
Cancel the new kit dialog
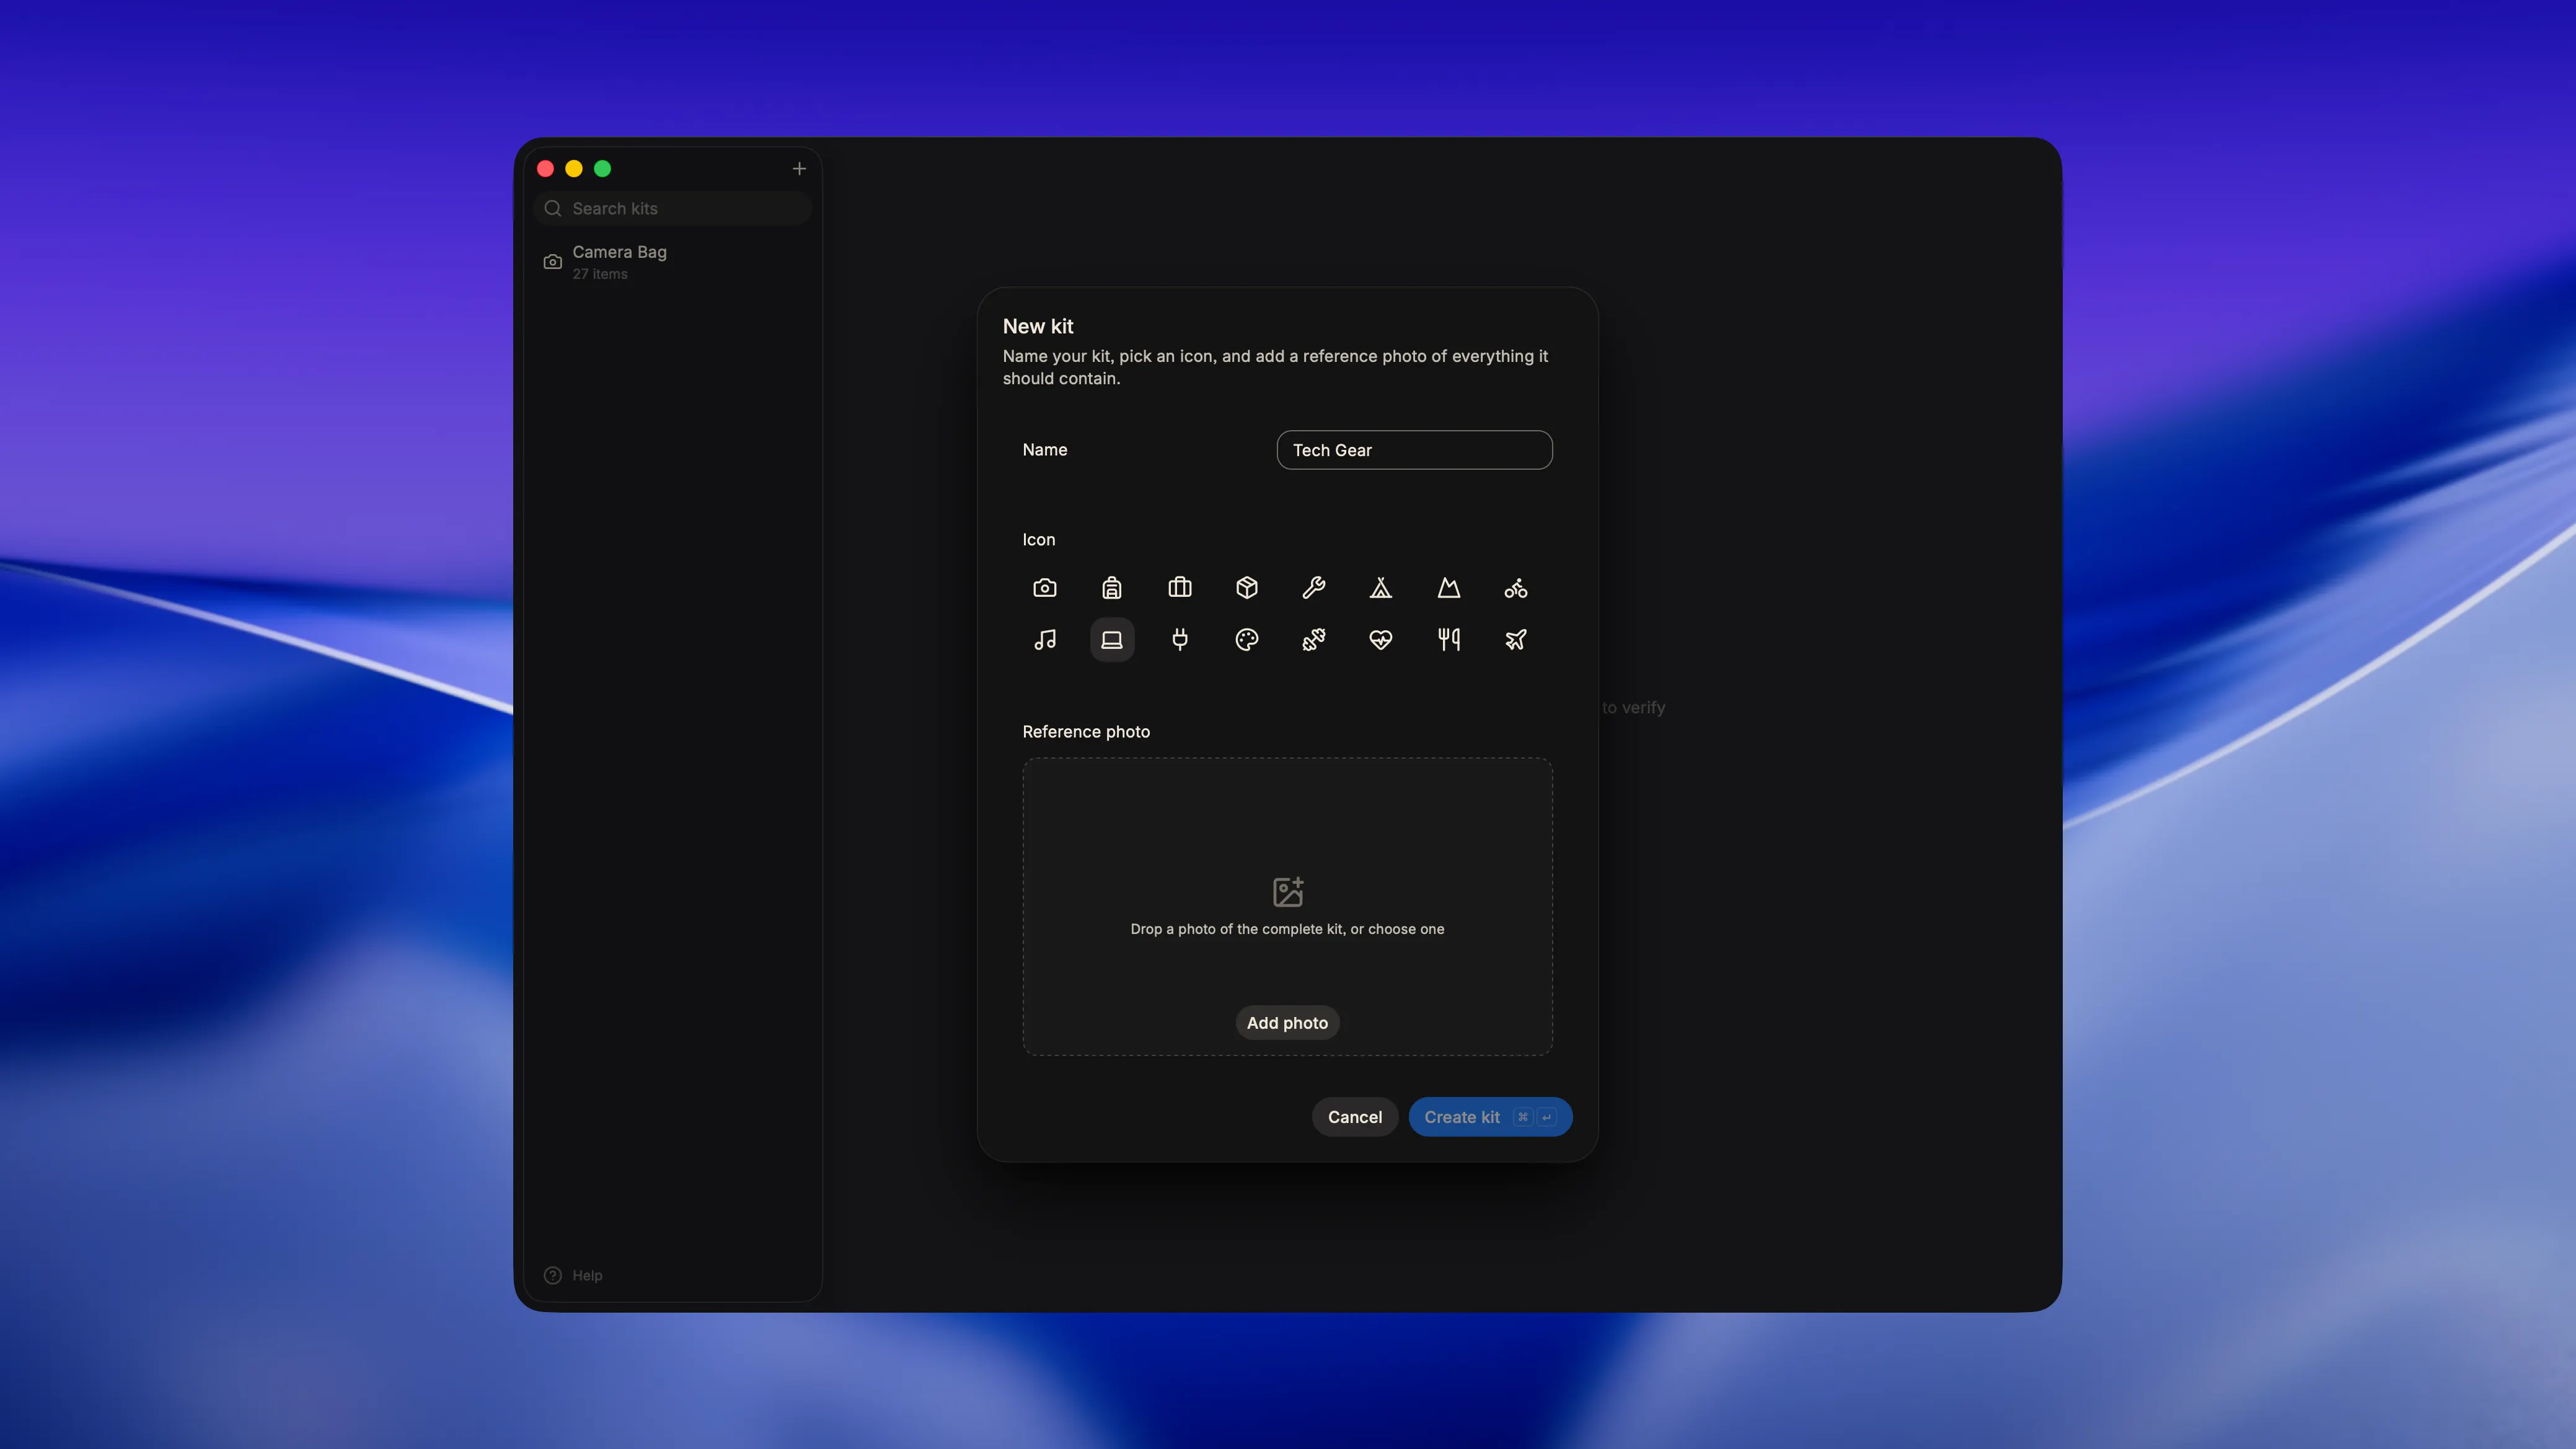coord(1354,1116)
